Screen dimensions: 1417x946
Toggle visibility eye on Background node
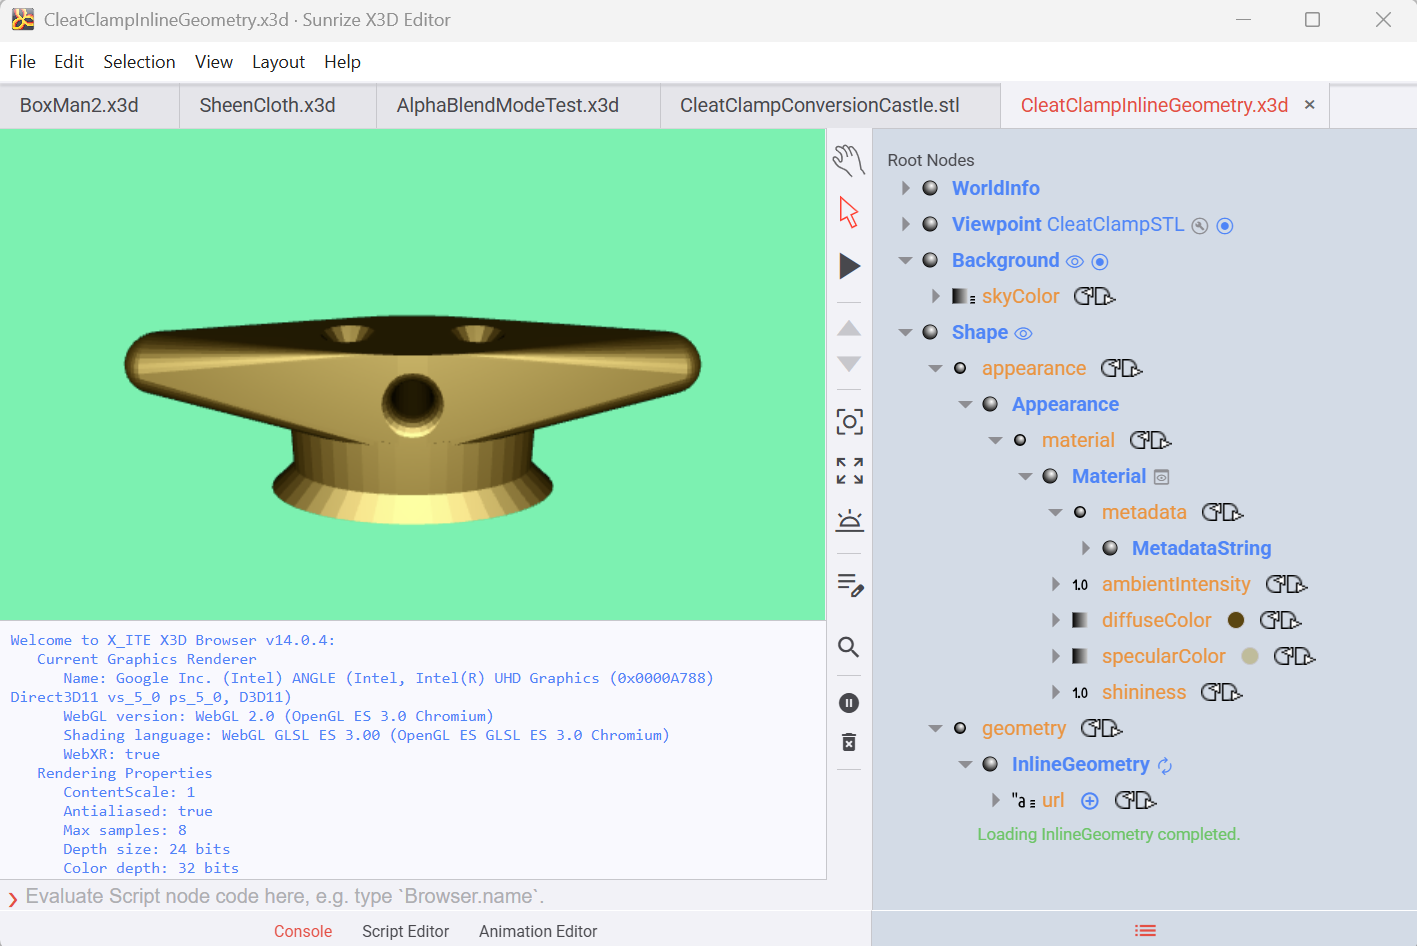[1074, 262]
